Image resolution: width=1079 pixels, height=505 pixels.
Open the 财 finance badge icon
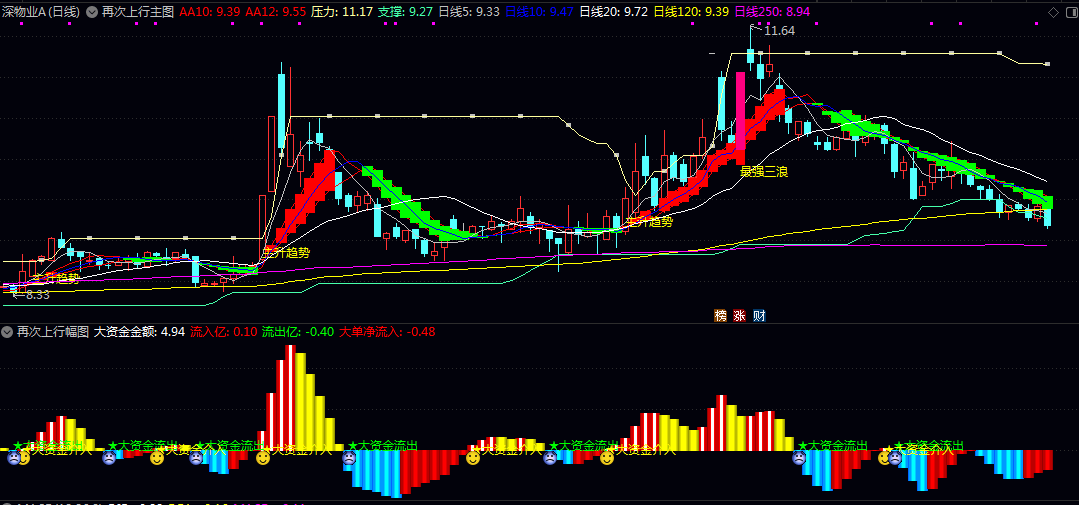(759, 316)
